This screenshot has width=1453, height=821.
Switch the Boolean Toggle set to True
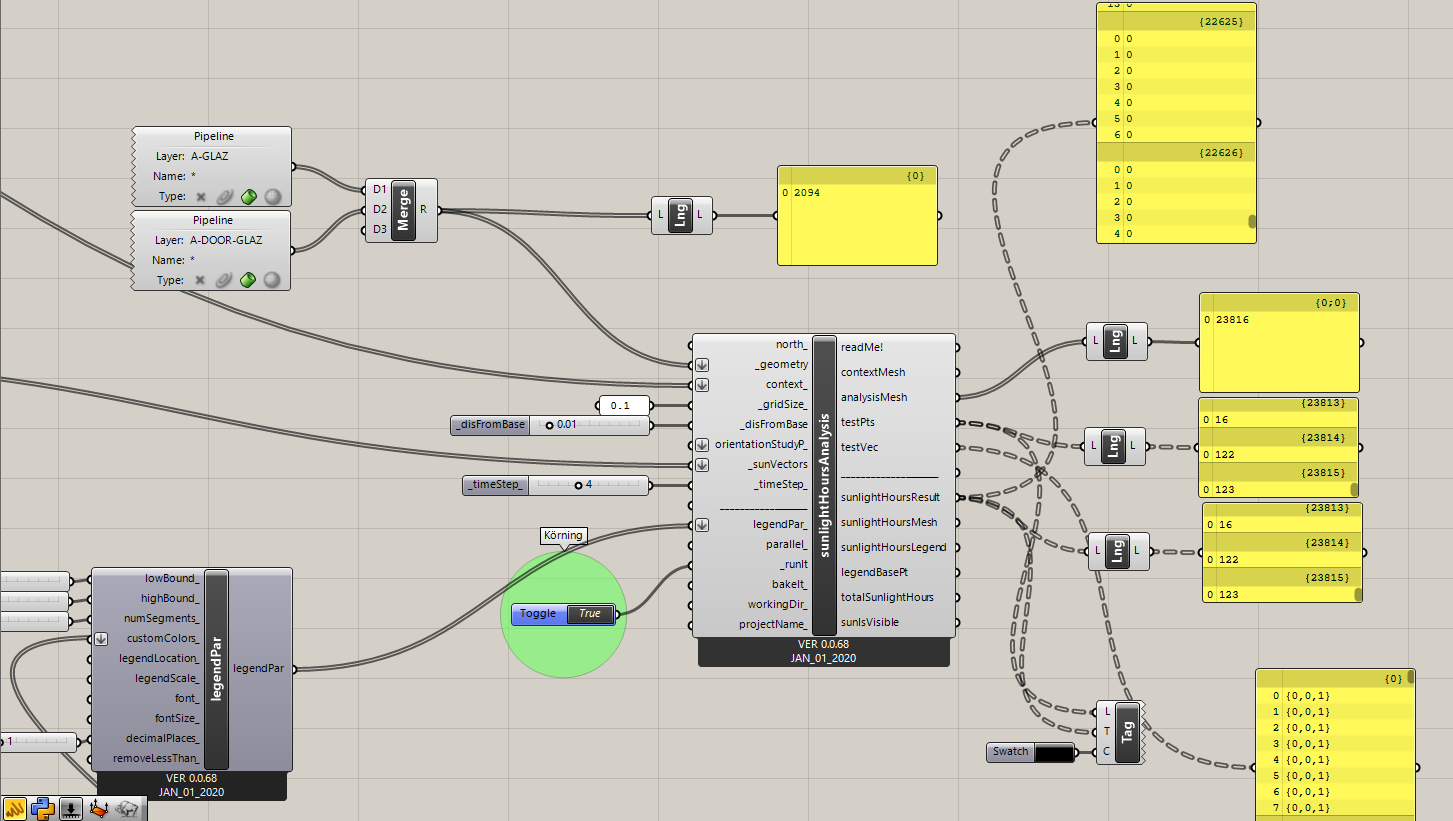point(590,614)
